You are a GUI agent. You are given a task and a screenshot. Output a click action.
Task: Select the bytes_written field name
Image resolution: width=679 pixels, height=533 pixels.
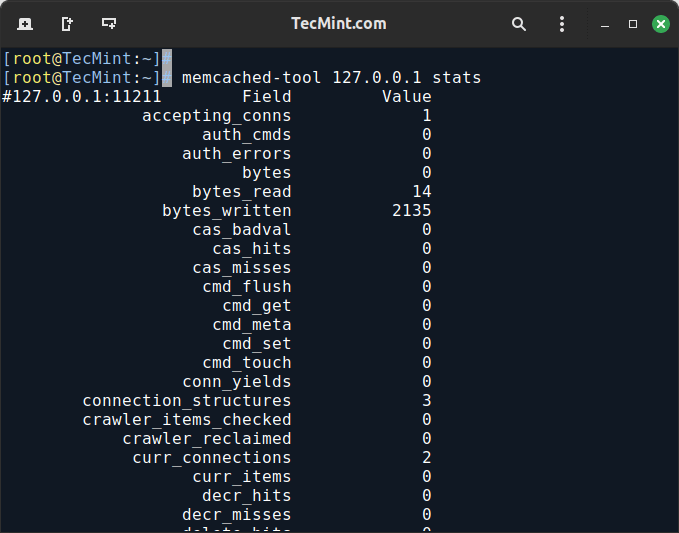click(x=226, y=211)
